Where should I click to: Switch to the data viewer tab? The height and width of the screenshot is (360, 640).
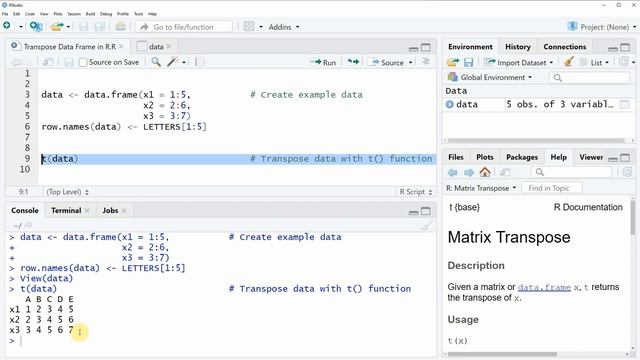click(156, 47)
